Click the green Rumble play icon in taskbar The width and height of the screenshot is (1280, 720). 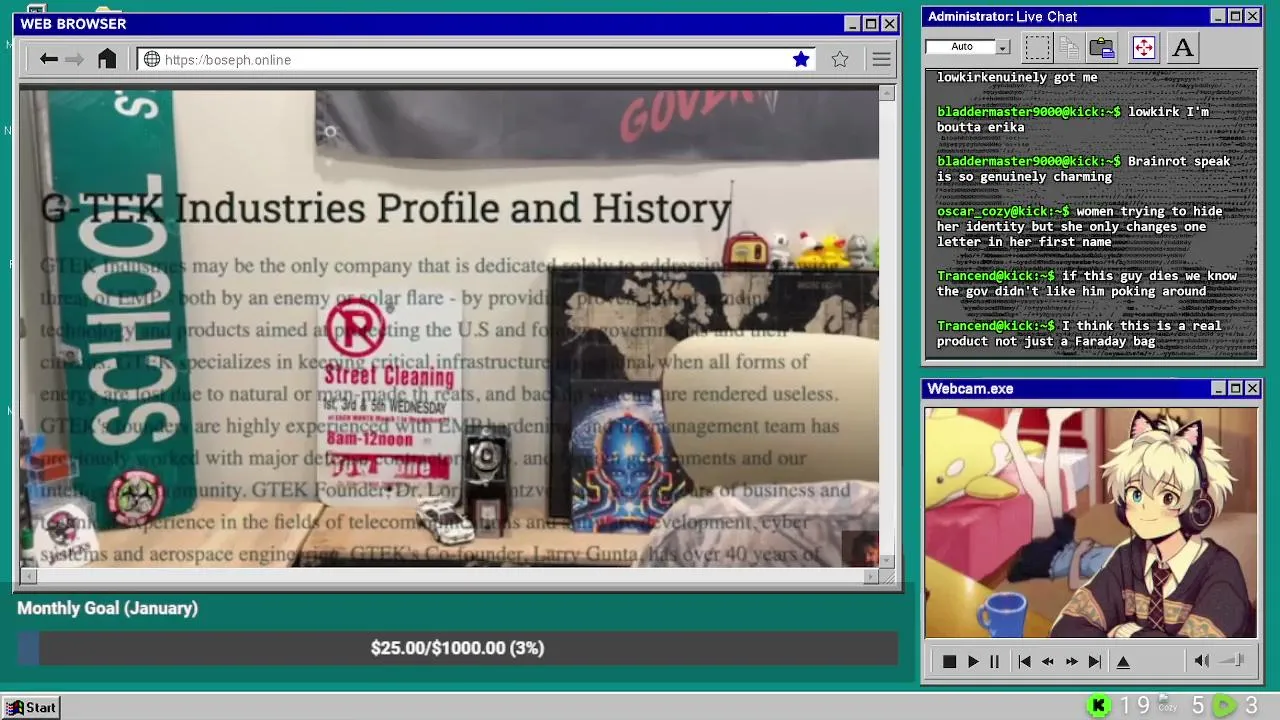click(1224, 706)
